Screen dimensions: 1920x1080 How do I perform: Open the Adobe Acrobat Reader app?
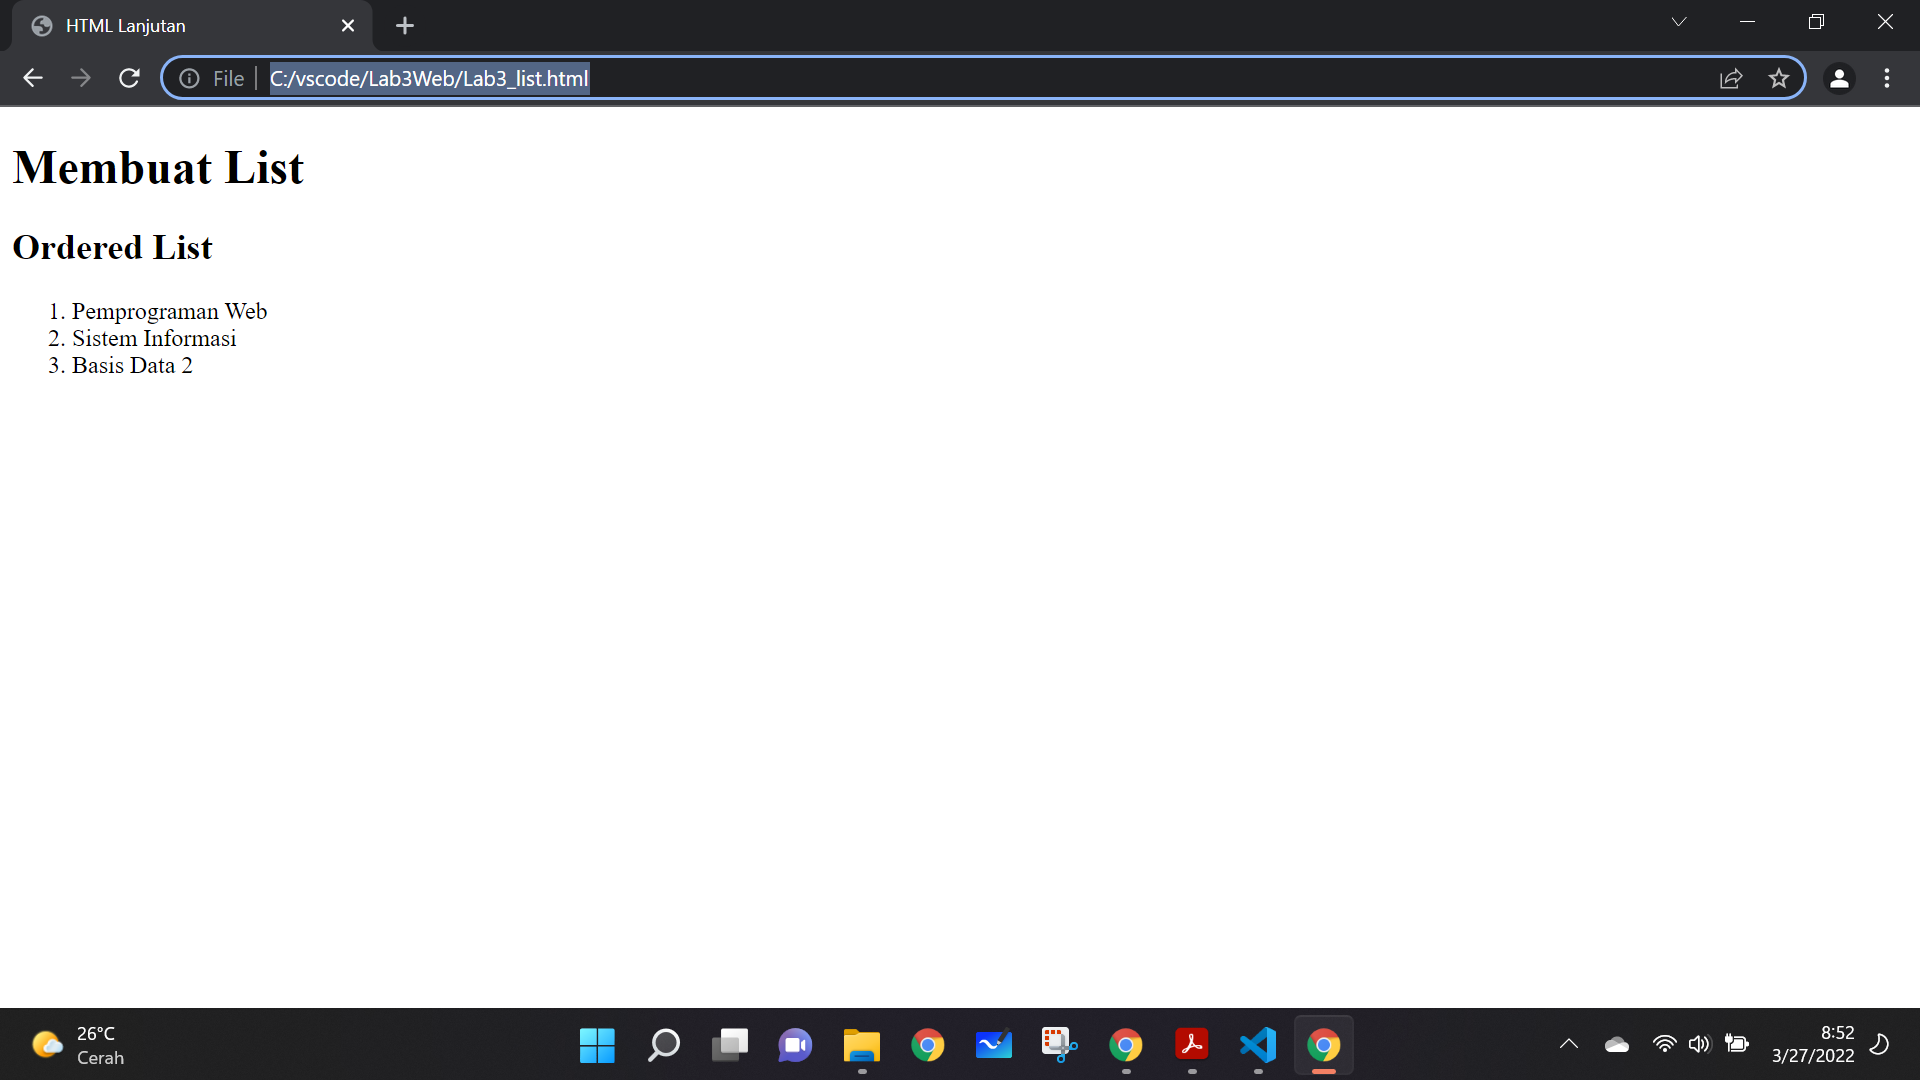pos(1191,1044)
